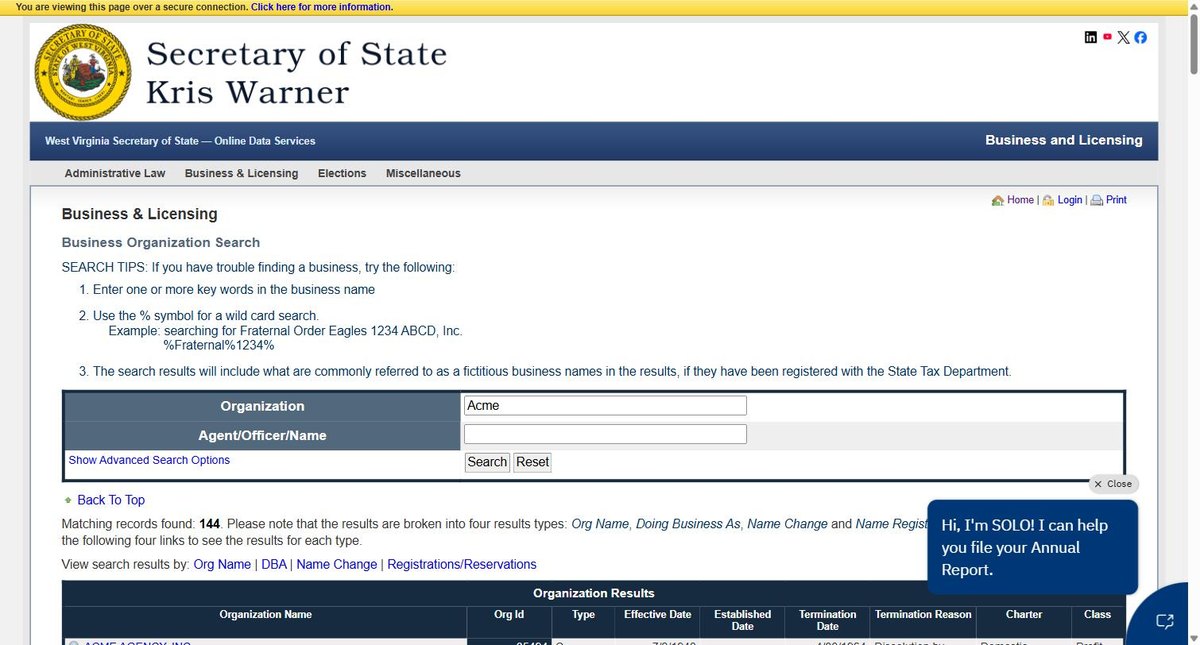Show Advanced Search Options
Screen dimensions: 1200x645
pos(149,460)
